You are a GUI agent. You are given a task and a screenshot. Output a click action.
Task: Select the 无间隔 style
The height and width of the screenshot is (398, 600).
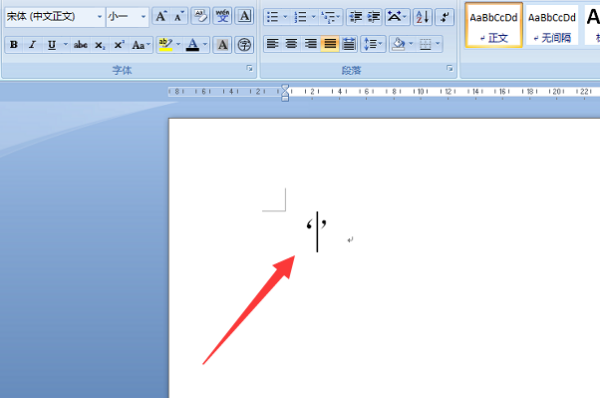552,25
